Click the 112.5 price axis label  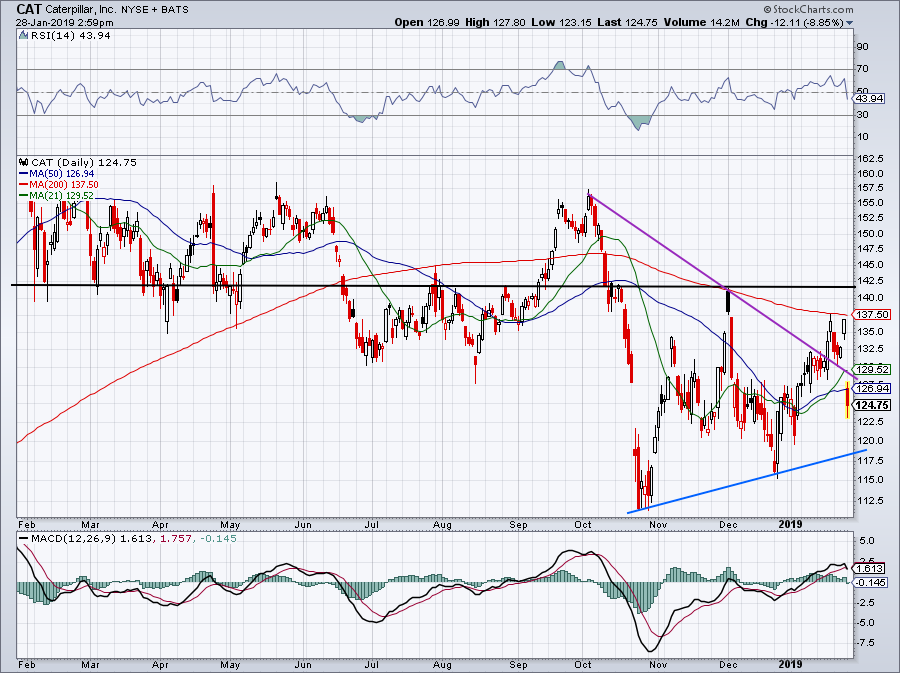click(870, 501)
